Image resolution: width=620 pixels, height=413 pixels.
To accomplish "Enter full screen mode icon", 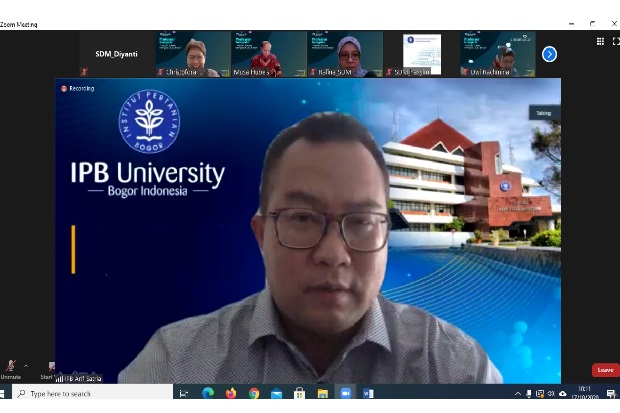I will (616, 41).
